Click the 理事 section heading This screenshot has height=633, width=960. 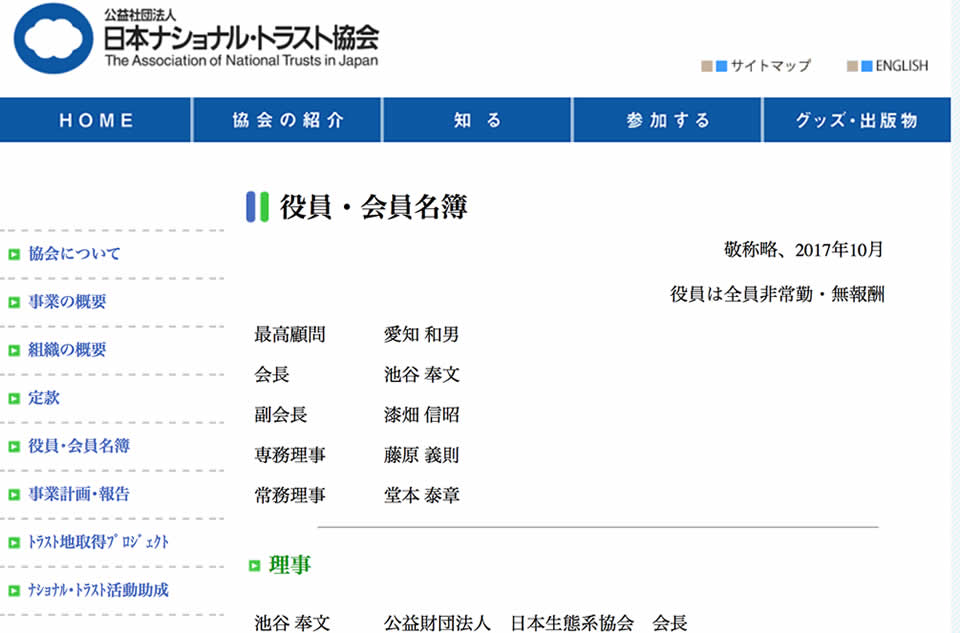pos(290,564)
